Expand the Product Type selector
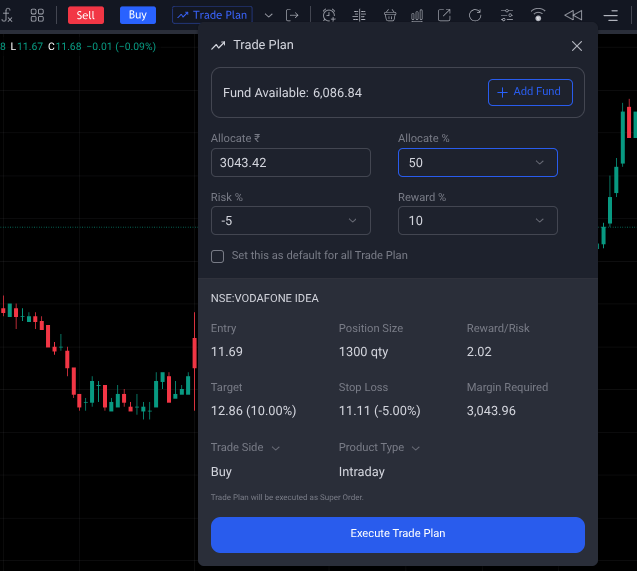 [x=378, y=448]
